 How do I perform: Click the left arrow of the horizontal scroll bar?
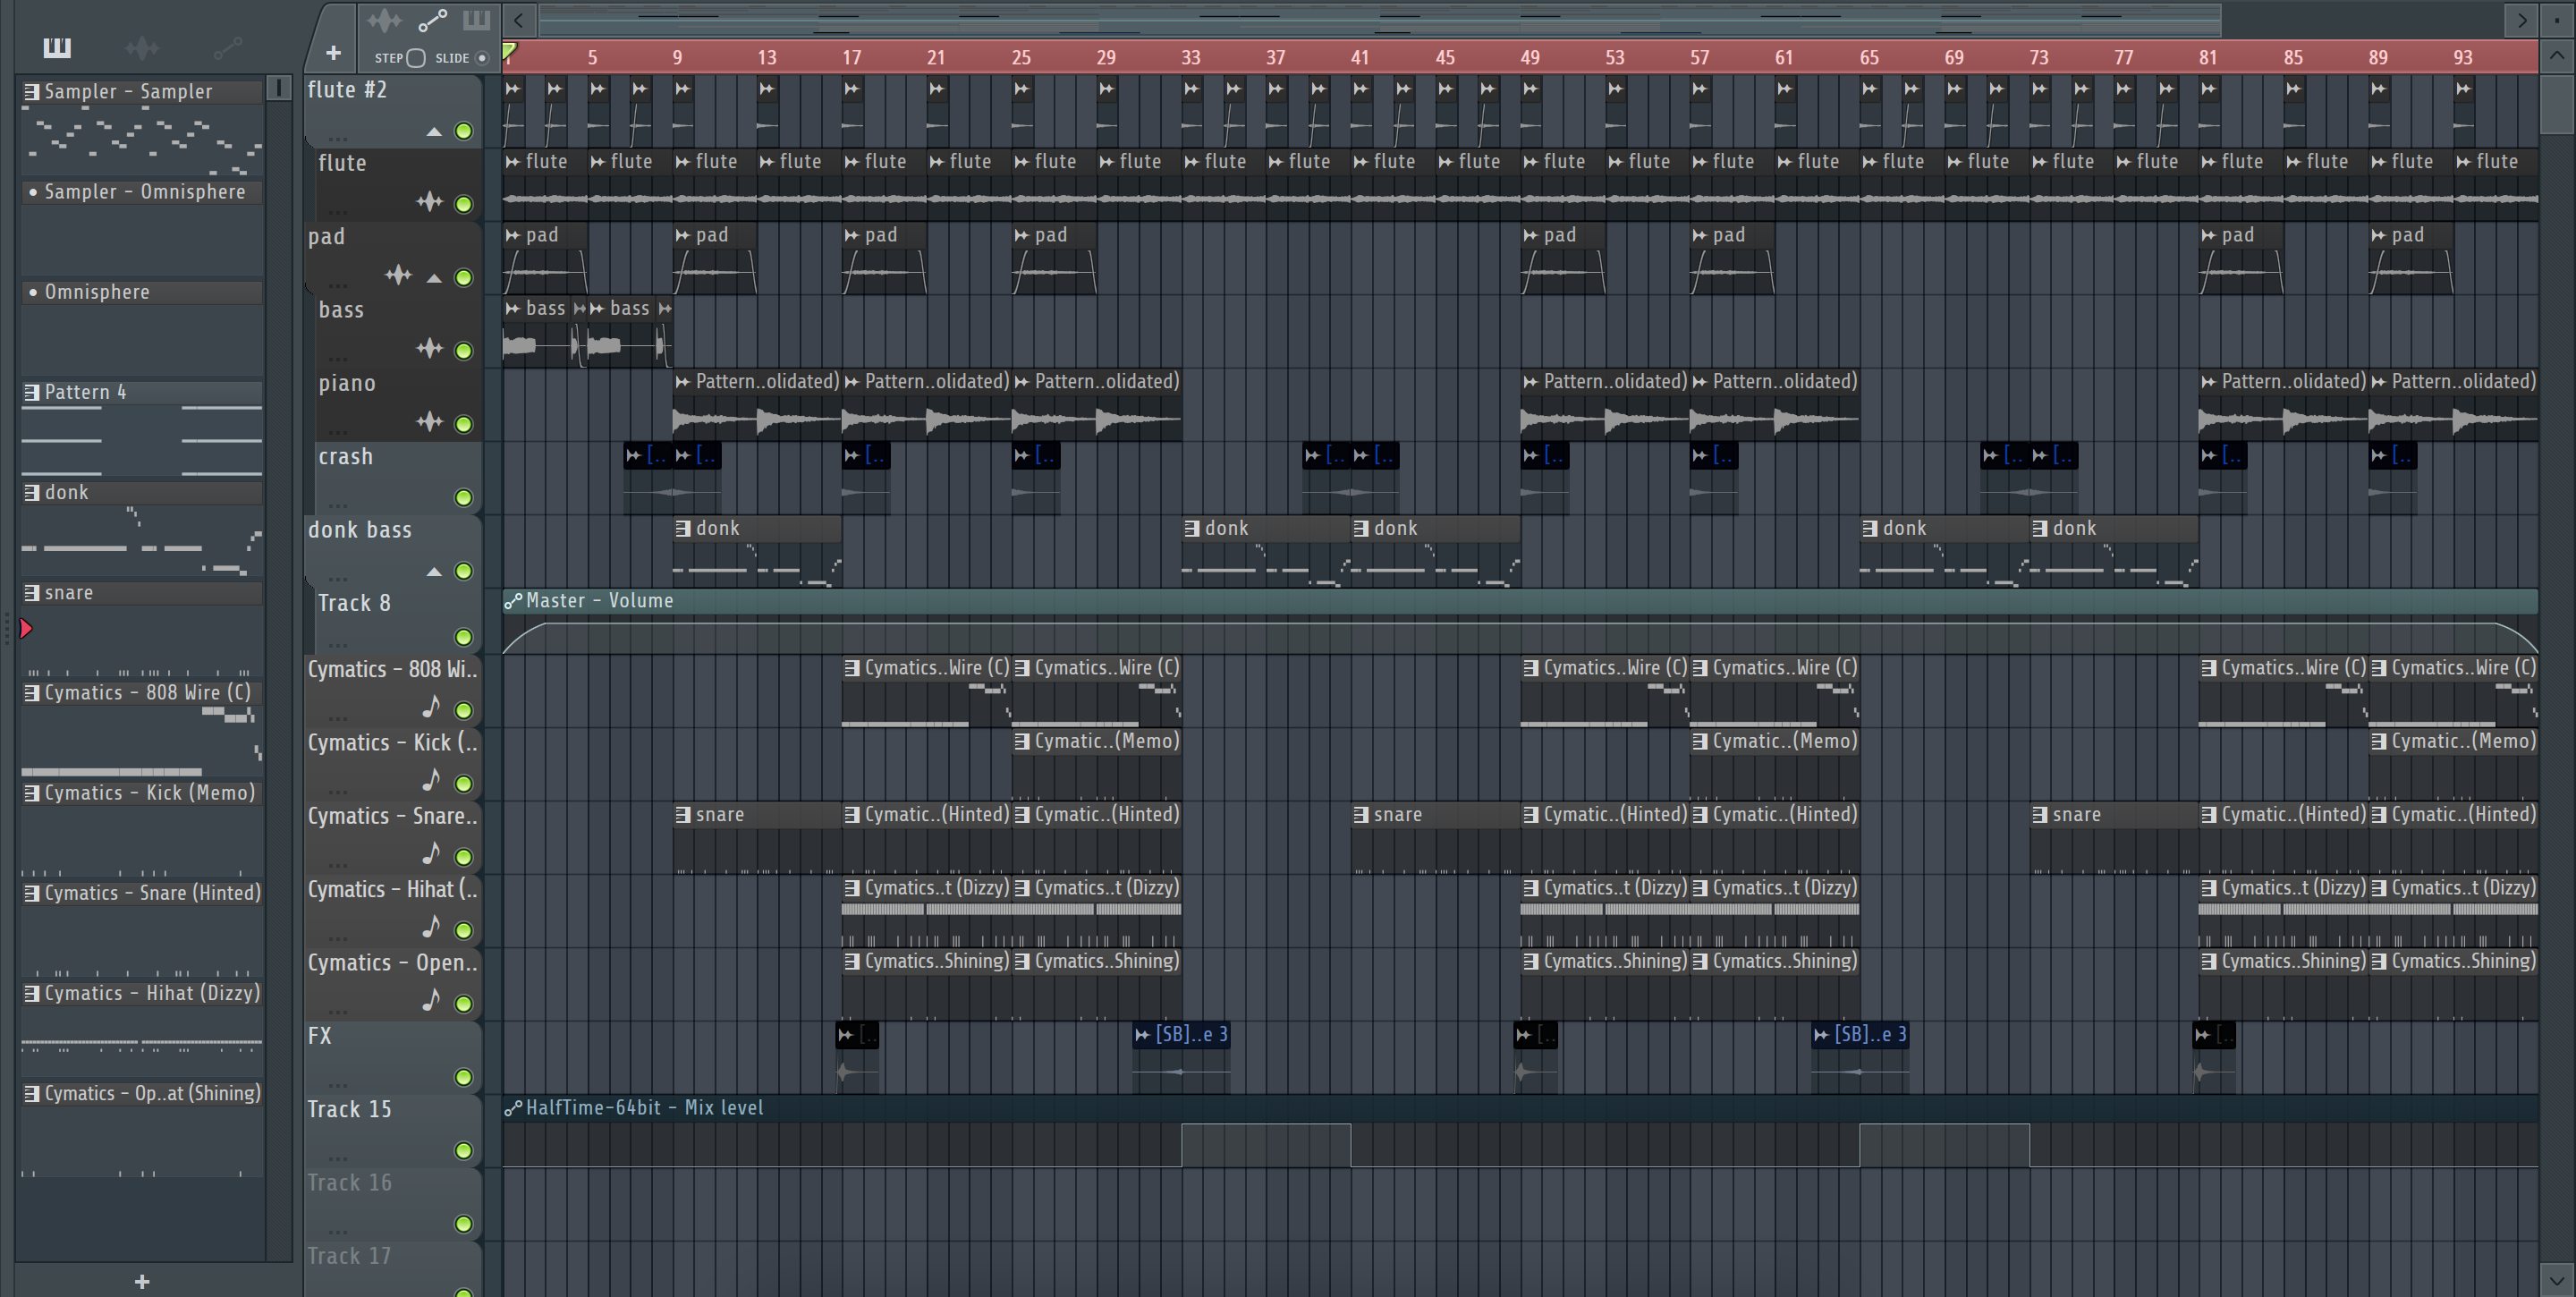pos(518,19)
